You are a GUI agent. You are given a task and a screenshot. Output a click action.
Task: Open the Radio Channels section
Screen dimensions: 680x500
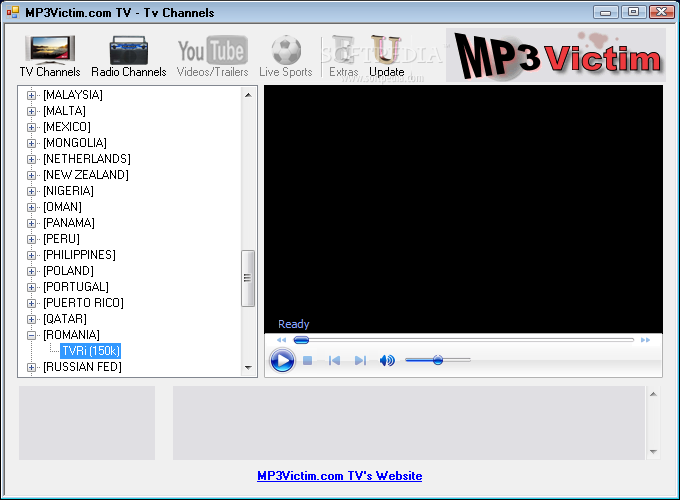[129, 56]
